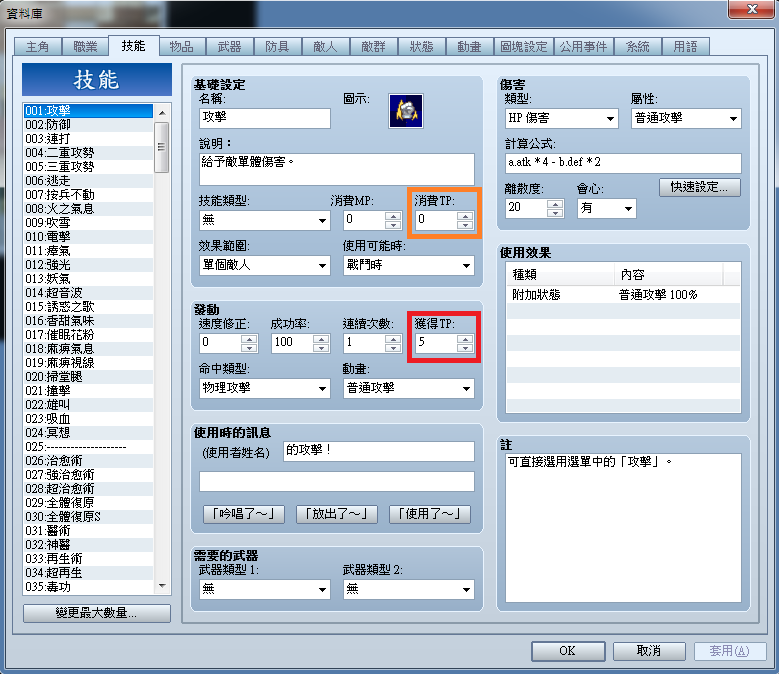Image resolution: width=779 pixels, height=674 pixels.
Task: Select skill 002:防御 in the list
Action: click(x=88, y=125)
